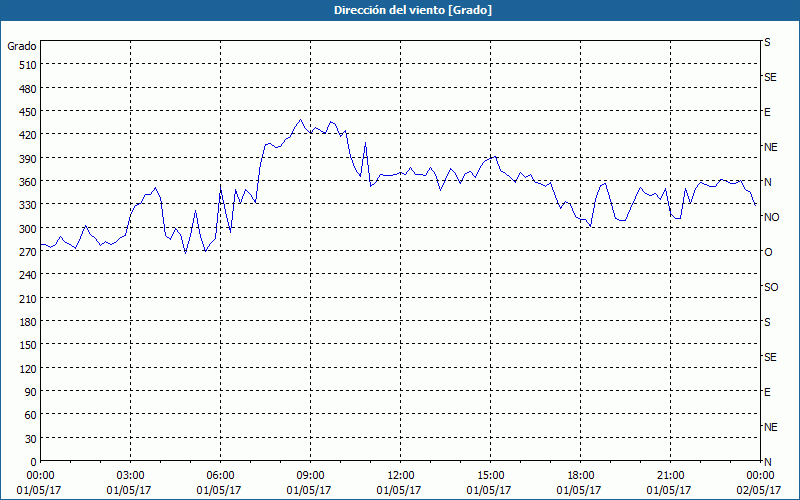Click the 330 y-axis tick label

tap(28, 205)
